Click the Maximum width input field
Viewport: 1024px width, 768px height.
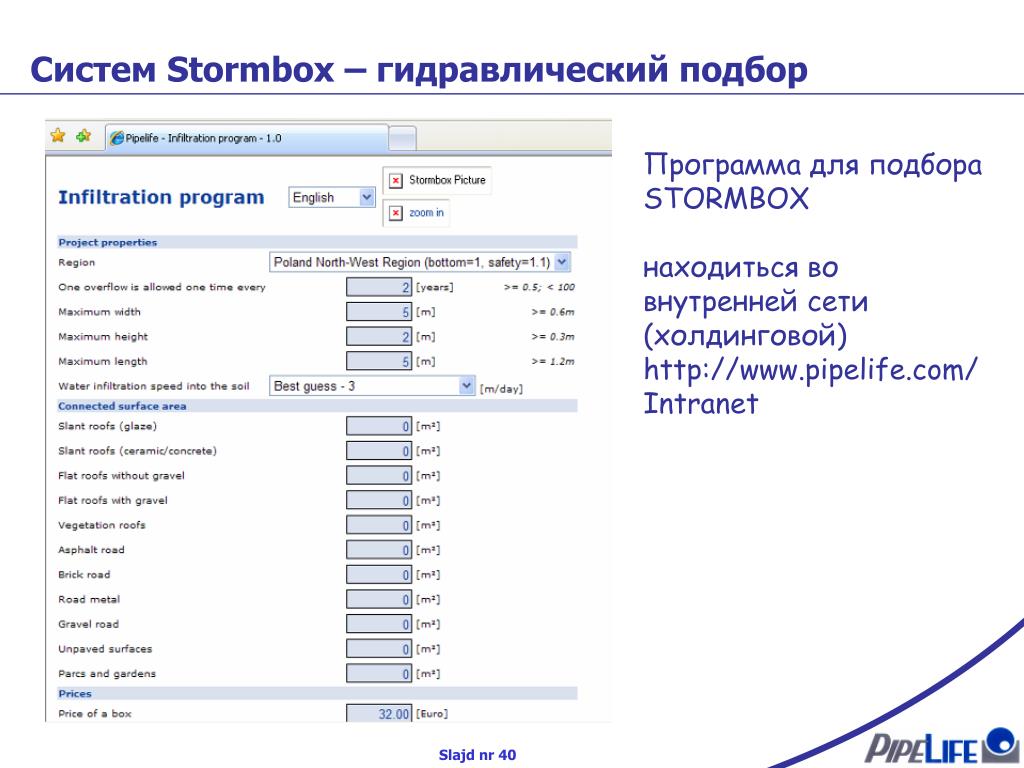pos(379,312)
